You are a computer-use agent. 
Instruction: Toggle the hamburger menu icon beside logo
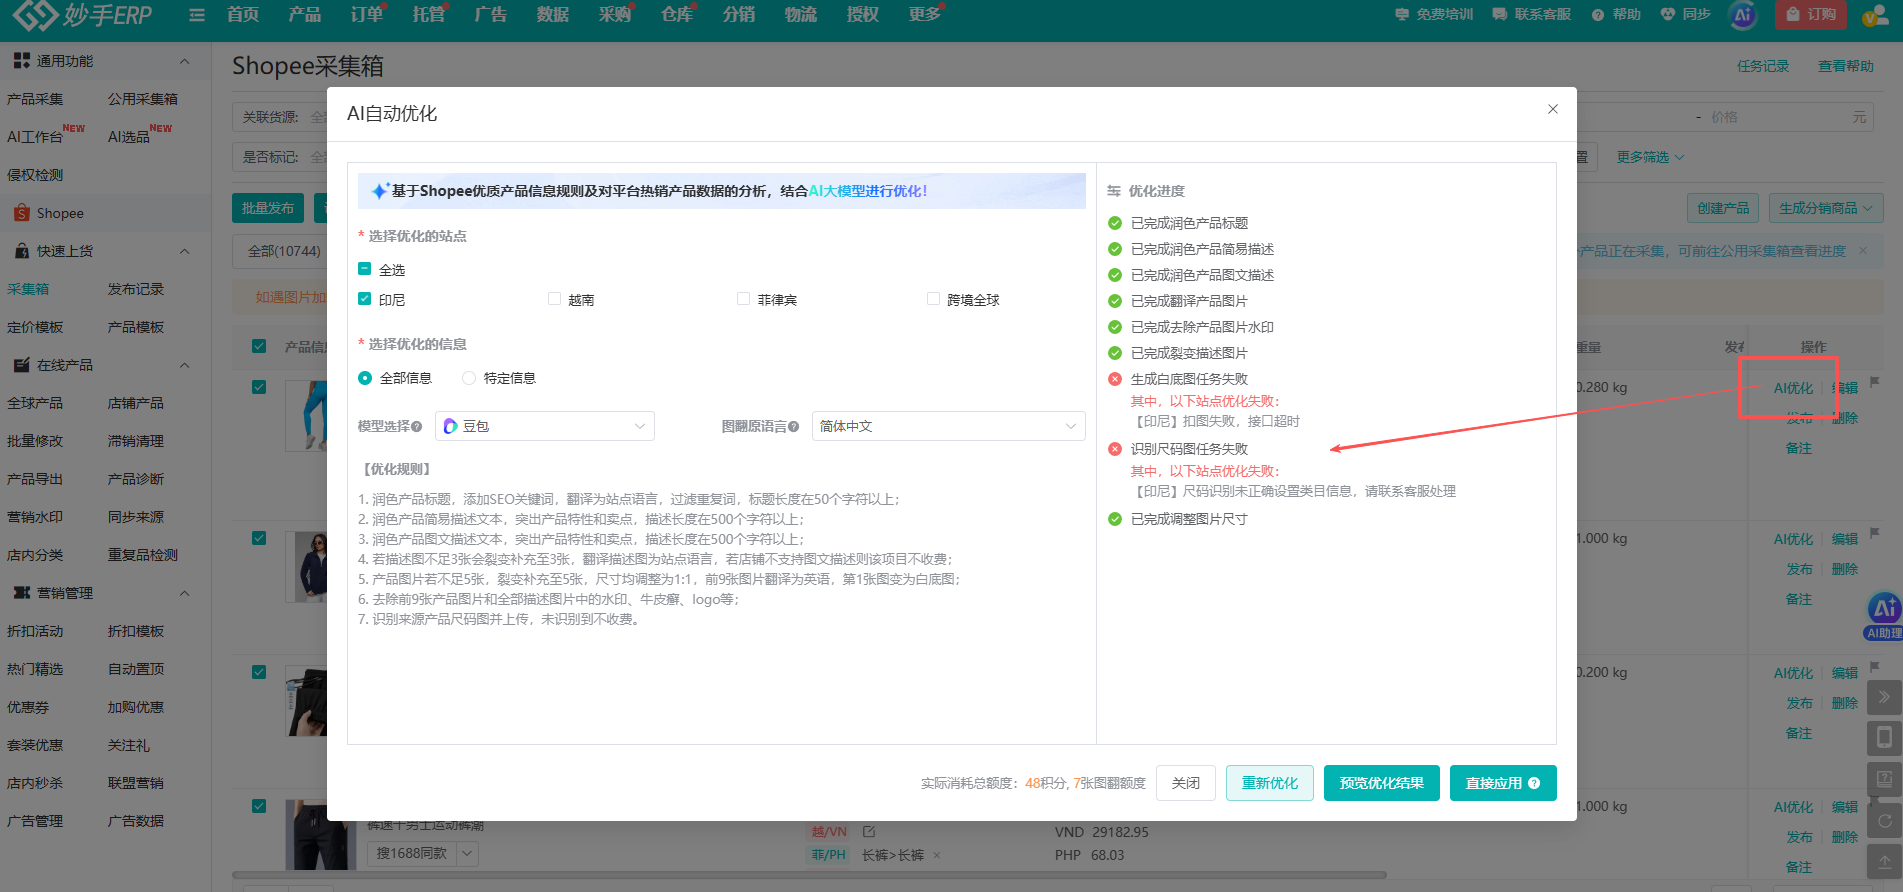[197, 15]
